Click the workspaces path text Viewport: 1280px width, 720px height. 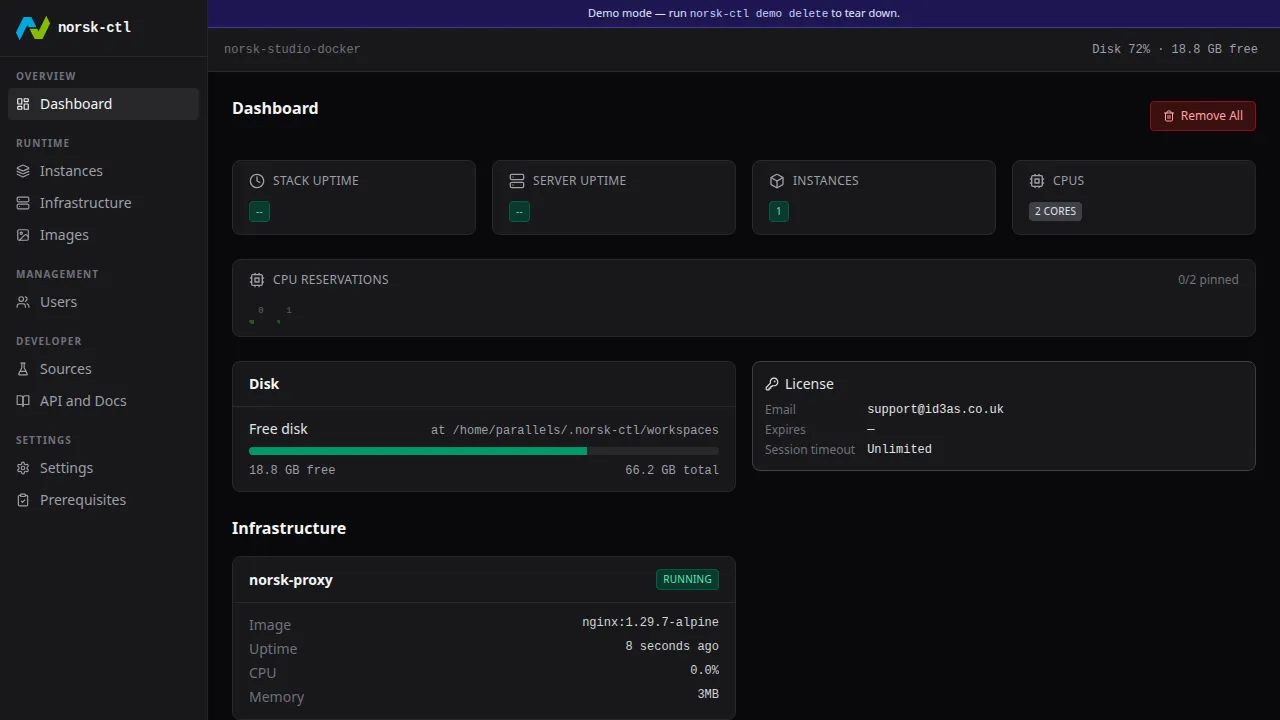[575, 431]
